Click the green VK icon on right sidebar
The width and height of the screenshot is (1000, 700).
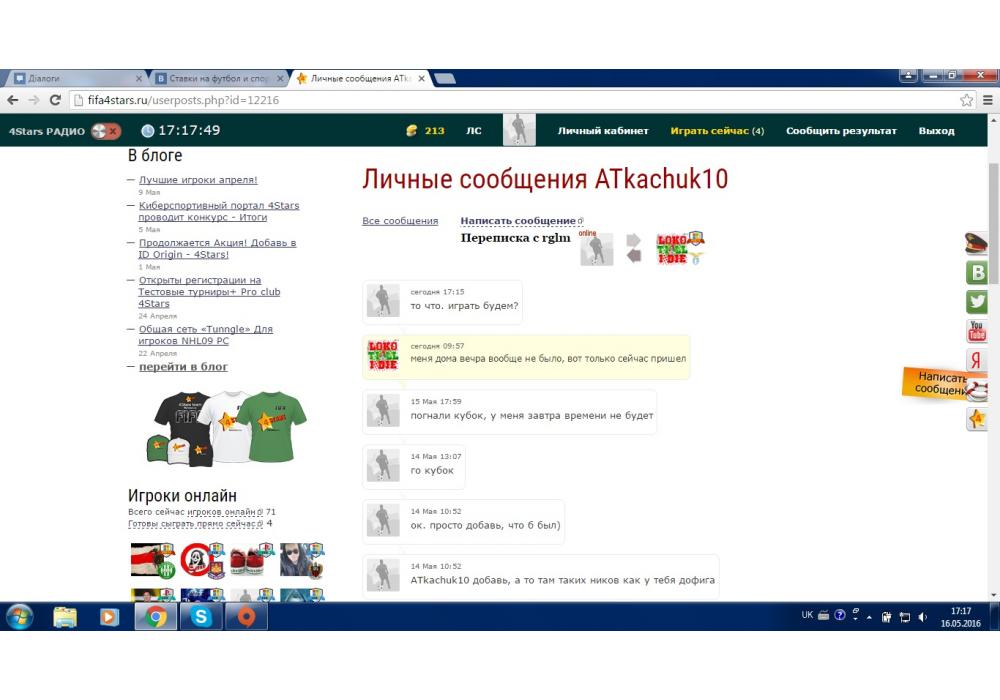tap(977, 273)
